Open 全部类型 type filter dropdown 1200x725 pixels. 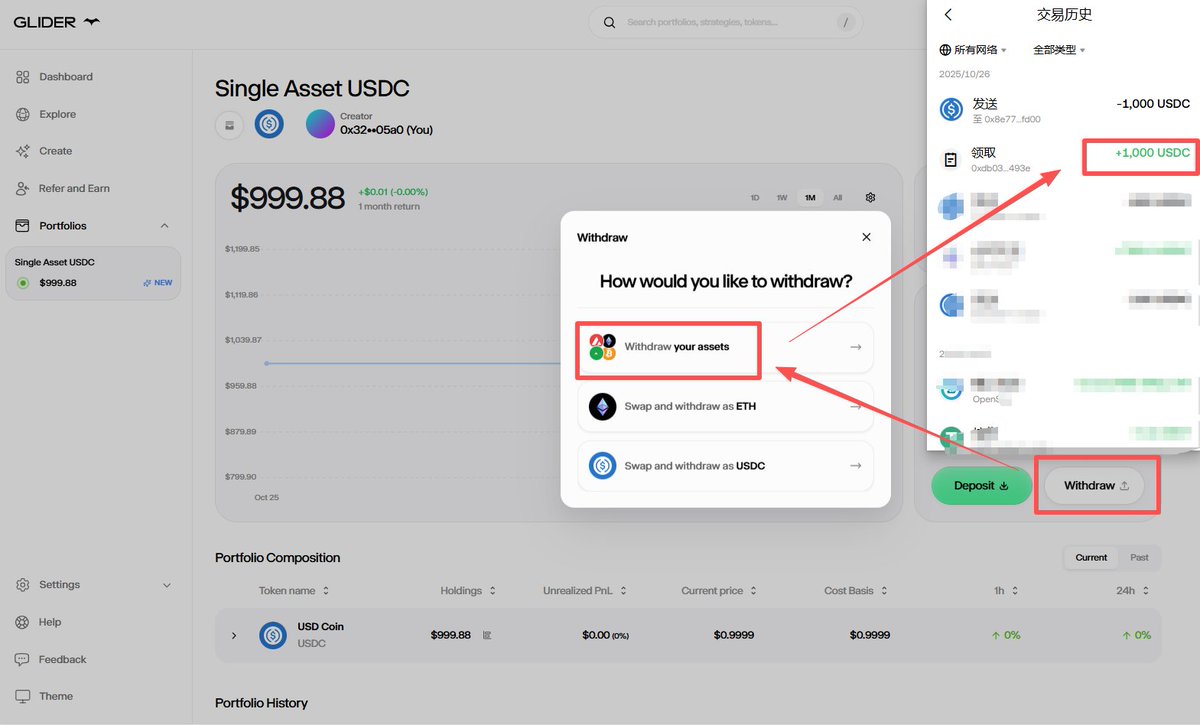pyautogui.click(x=1059, y=49)
